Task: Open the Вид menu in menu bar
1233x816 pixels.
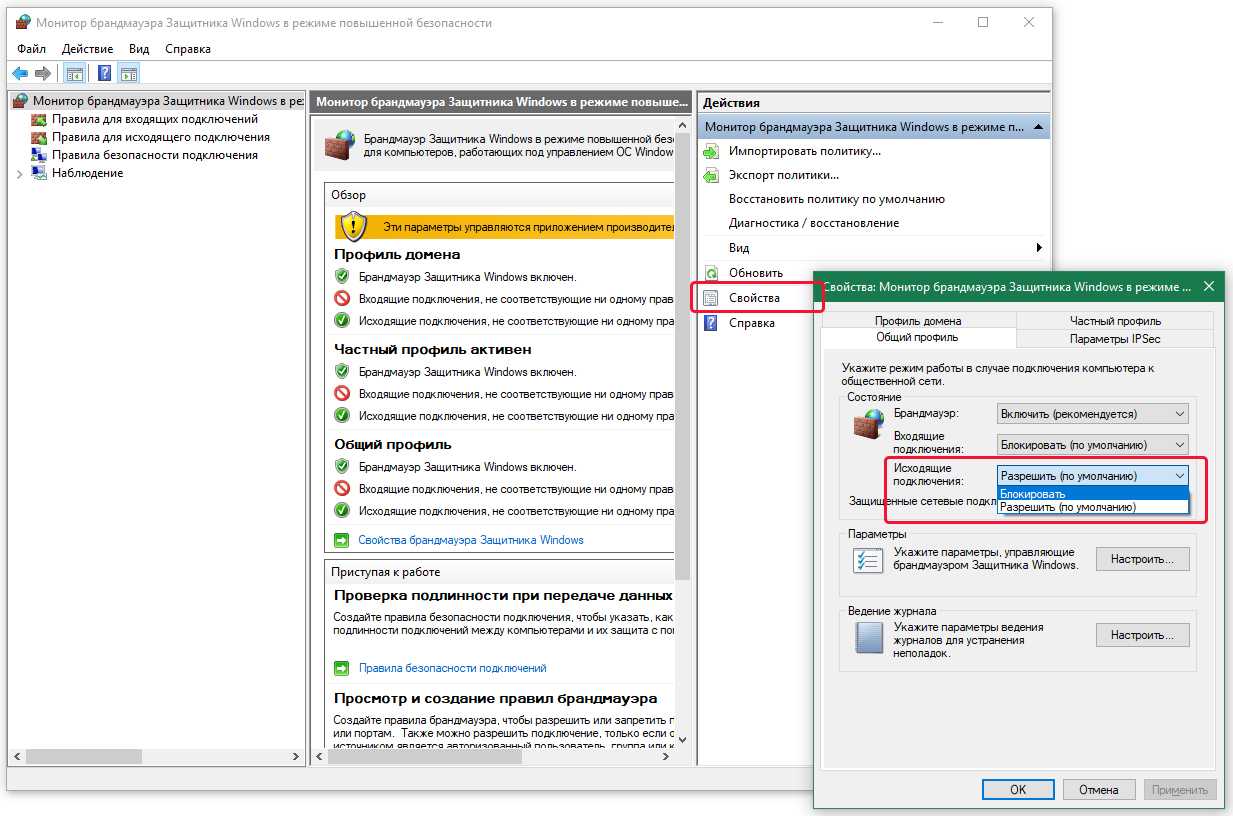Action: point(139,48)
